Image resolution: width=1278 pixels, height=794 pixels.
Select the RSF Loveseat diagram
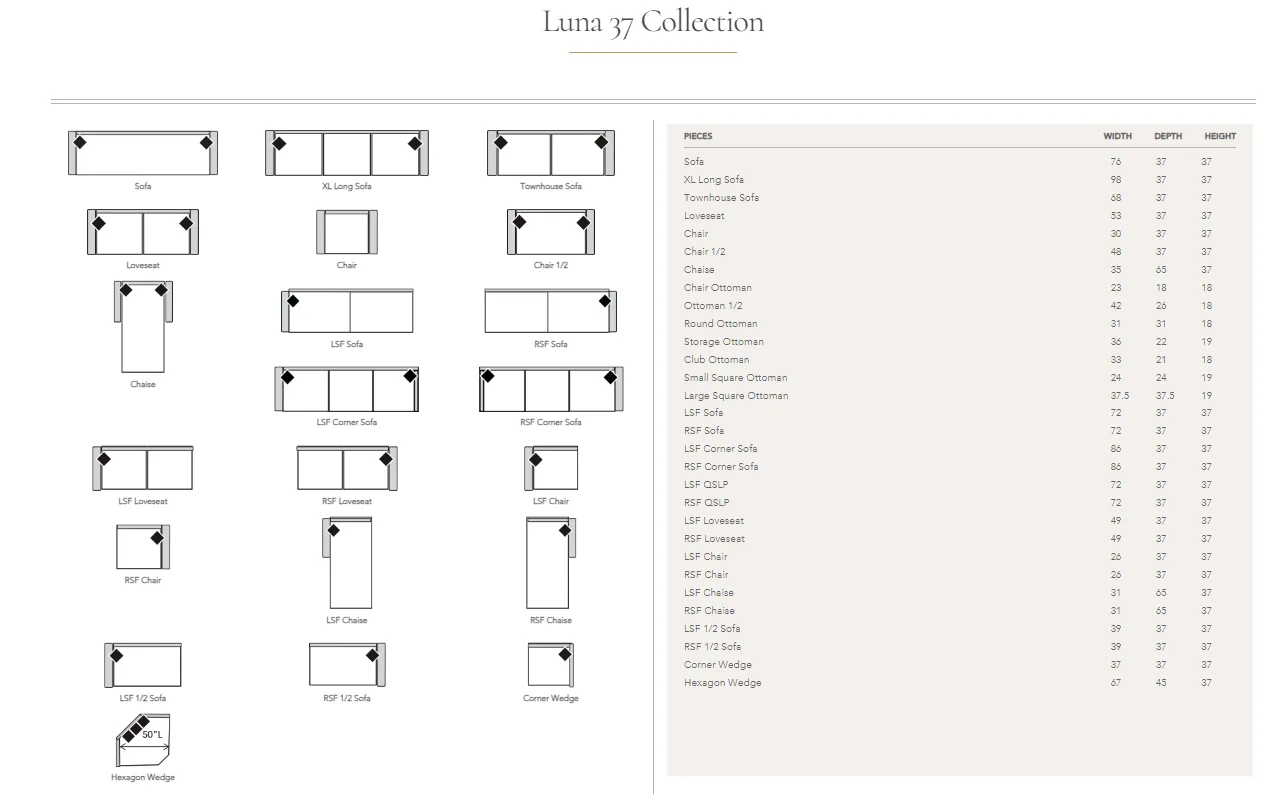(x=347, y=468)
